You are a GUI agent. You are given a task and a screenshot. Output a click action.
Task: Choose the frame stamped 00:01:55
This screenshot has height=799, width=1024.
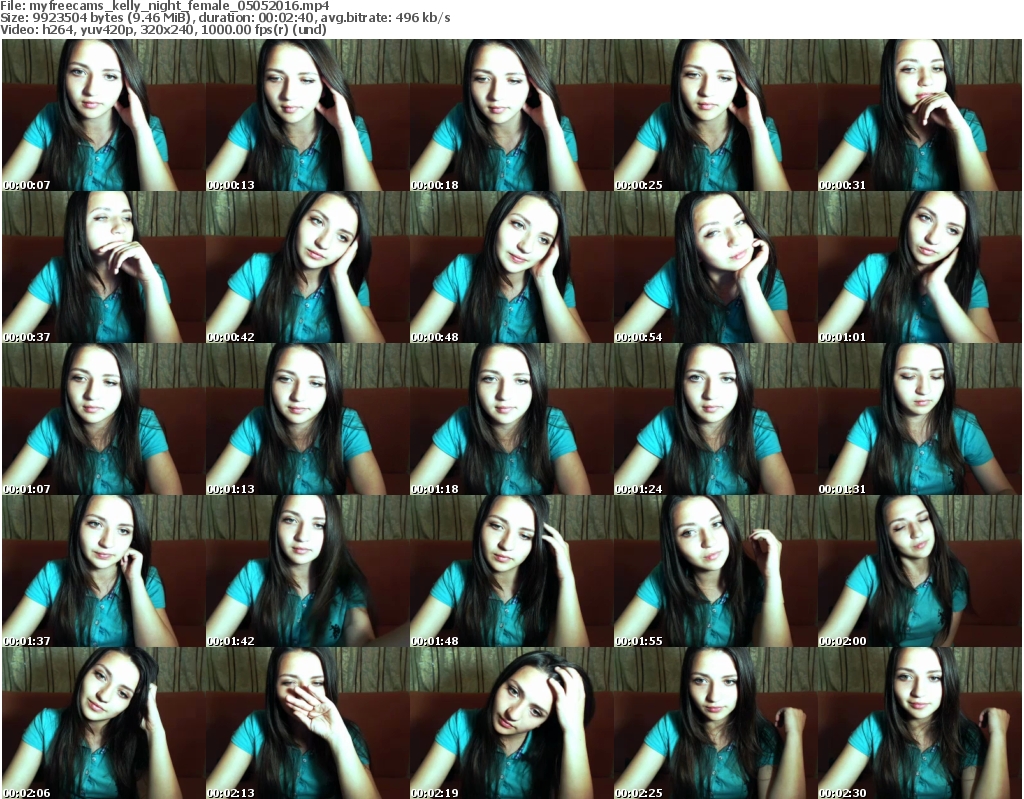[x=715, y=571]
